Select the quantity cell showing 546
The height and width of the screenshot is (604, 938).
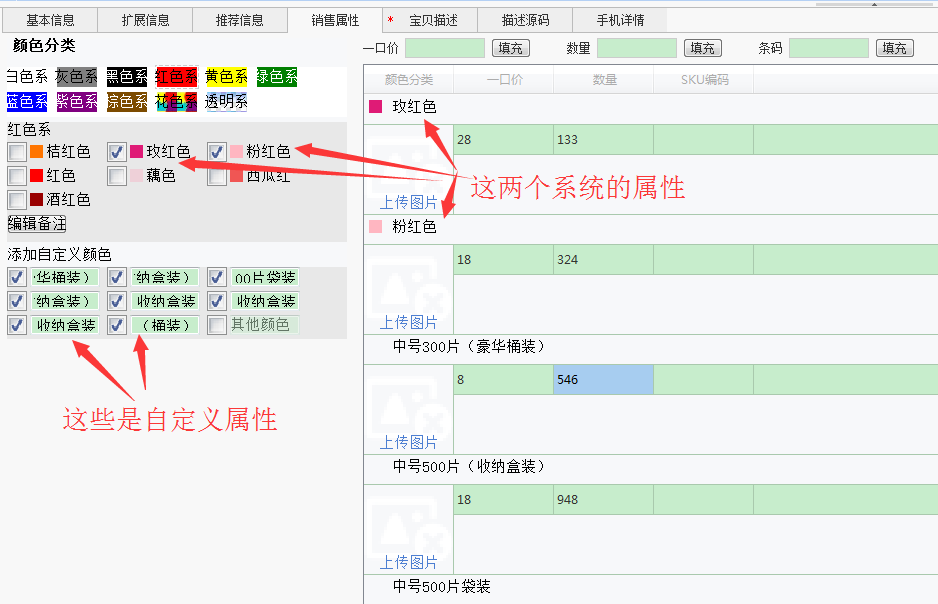pos(603,380)
